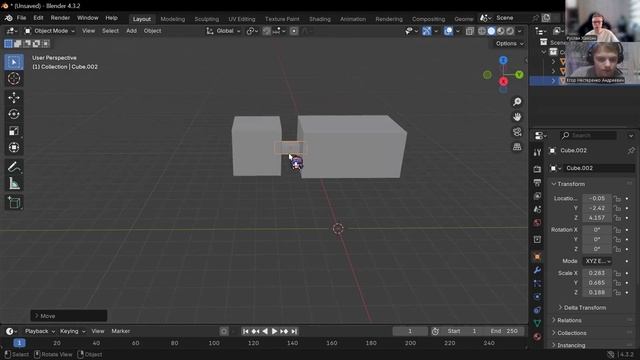Toggle lock on Location X
The height and width of the screenshot is (360, 640).
tap(618, 199)
